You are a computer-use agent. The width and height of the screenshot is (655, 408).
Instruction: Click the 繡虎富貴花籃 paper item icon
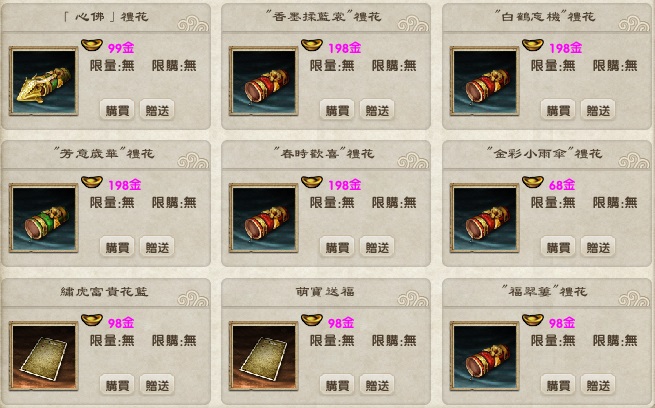(44, 356)
